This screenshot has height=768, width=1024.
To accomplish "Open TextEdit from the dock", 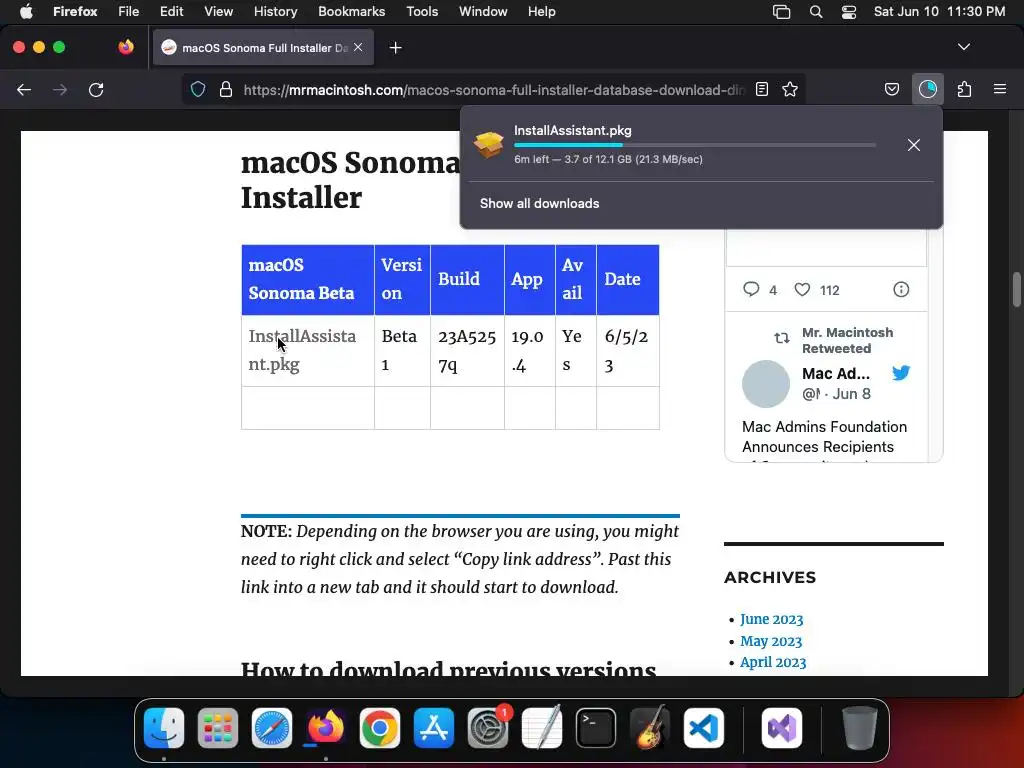I will pyautogui.click(x=542, y=726).
